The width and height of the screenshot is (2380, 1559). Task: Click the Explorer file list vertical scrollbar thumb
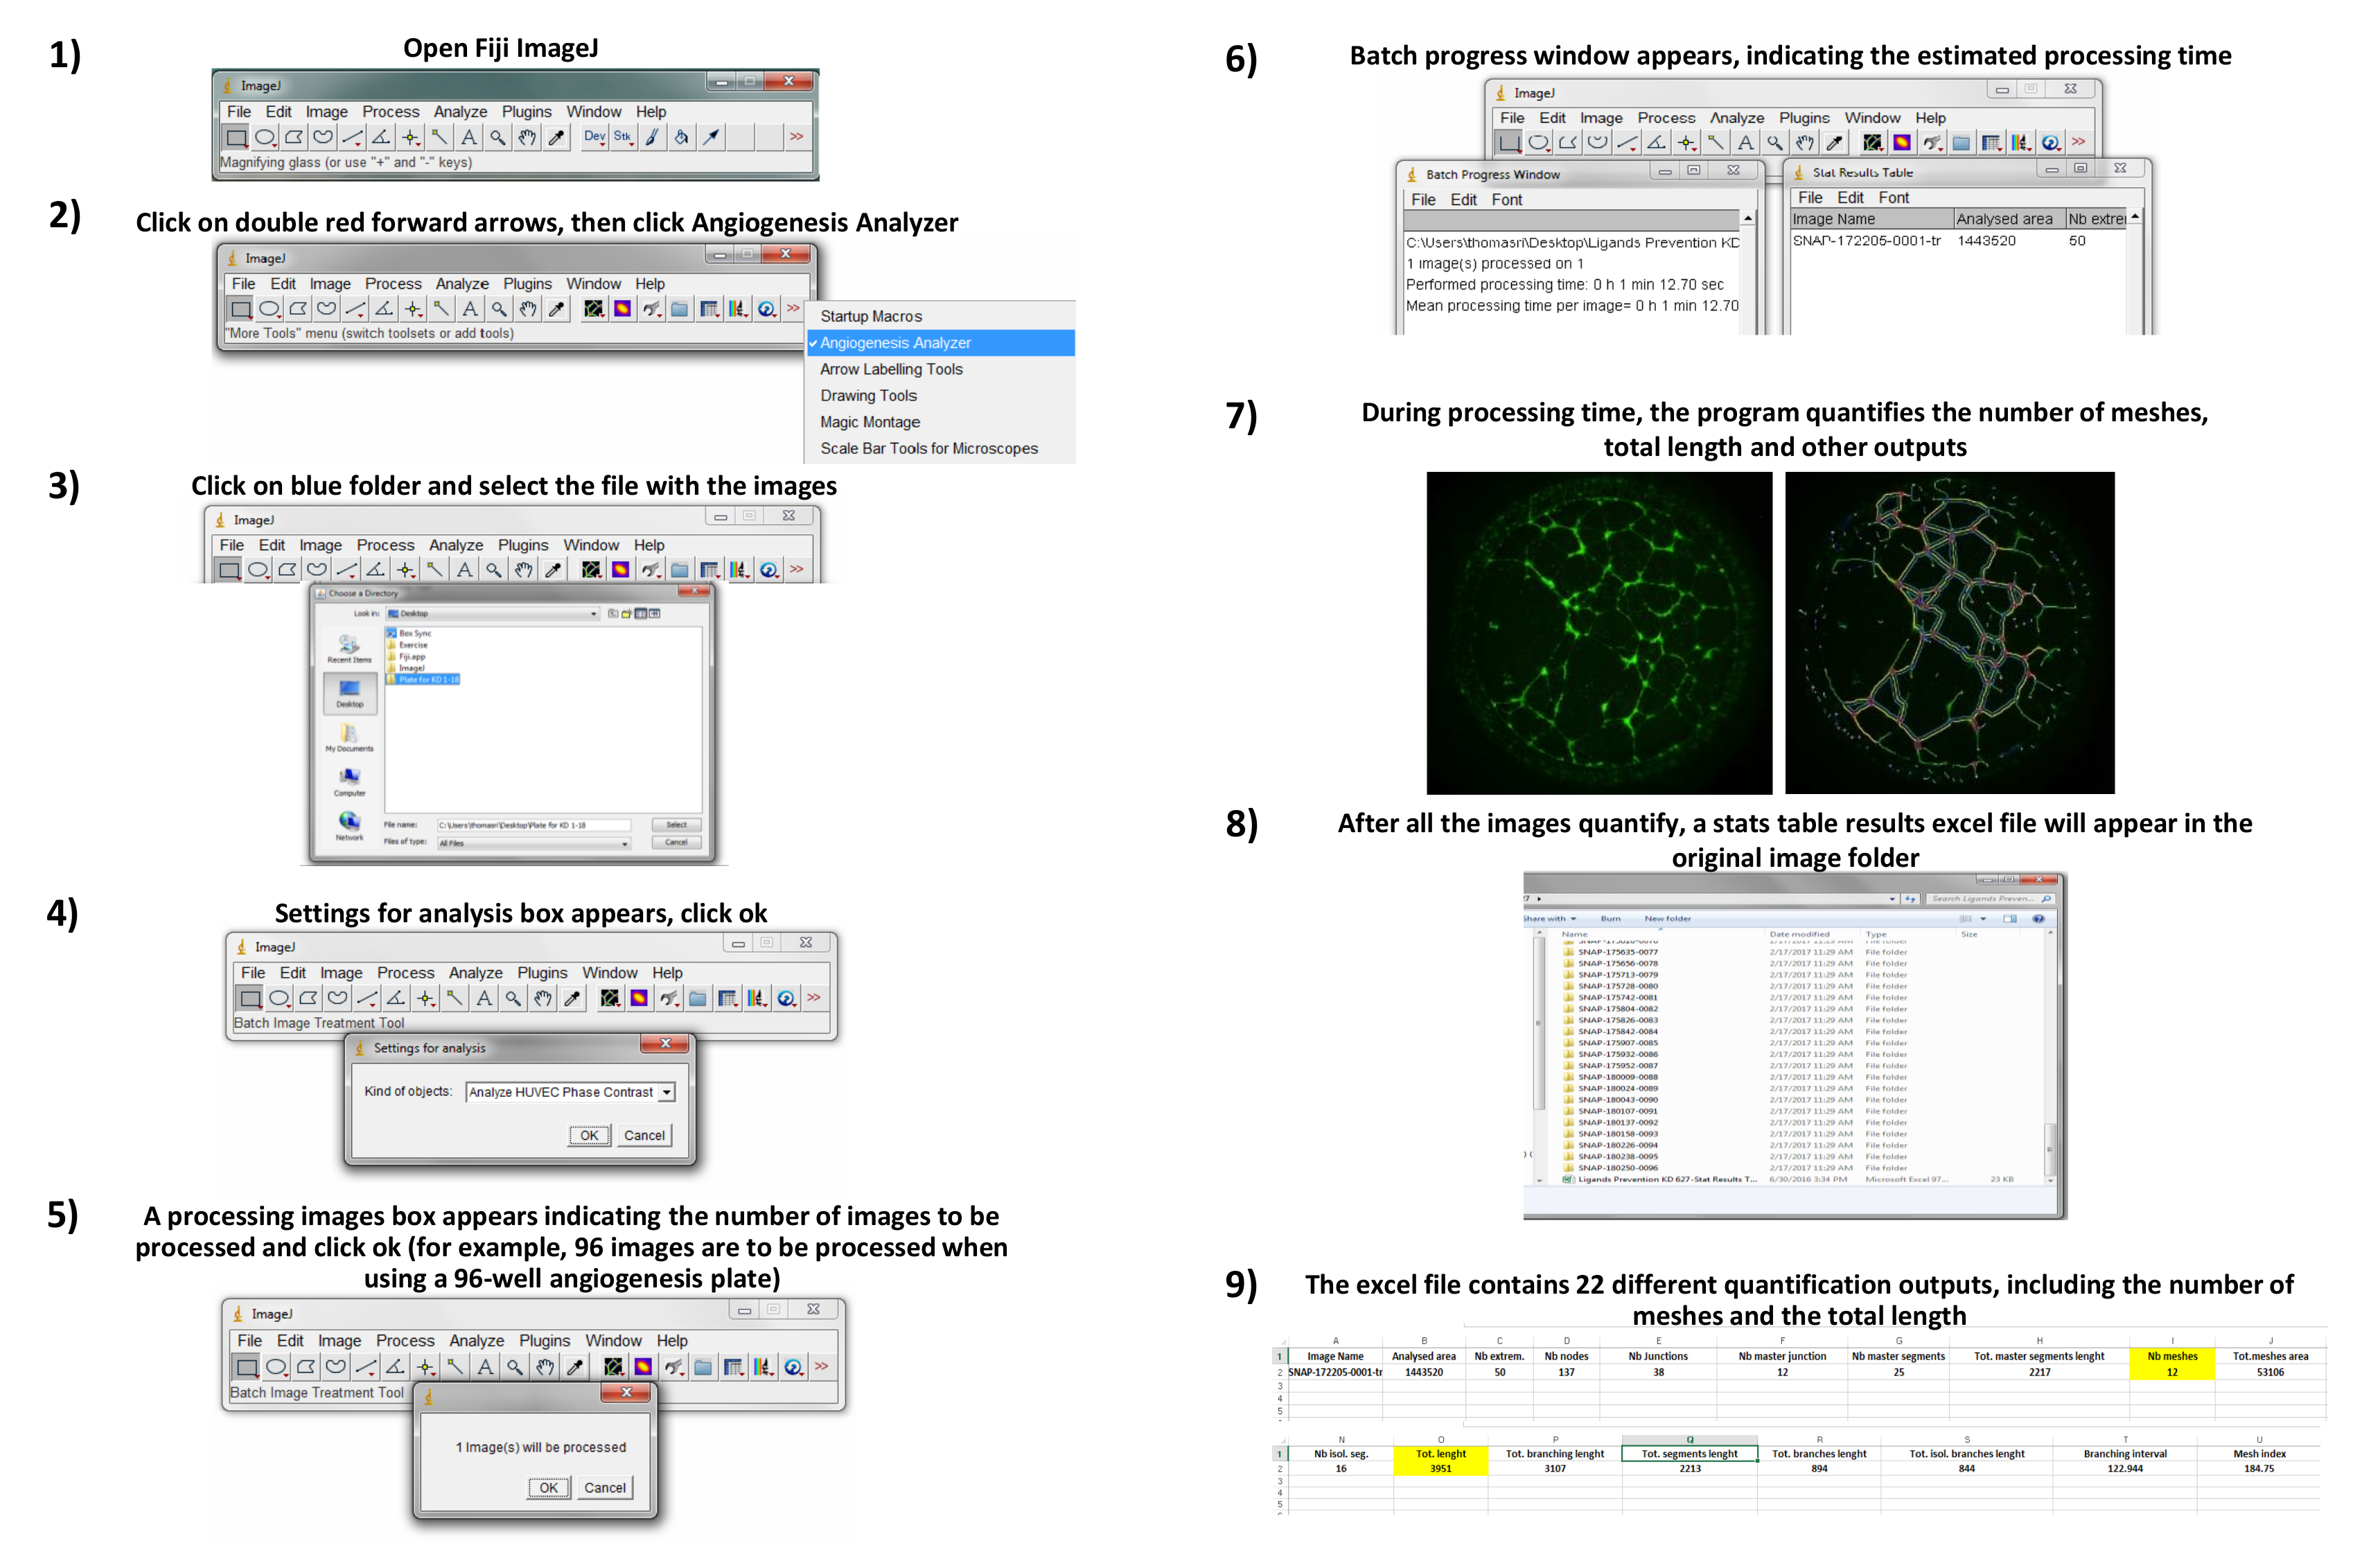click(x=2050, y=1150)
